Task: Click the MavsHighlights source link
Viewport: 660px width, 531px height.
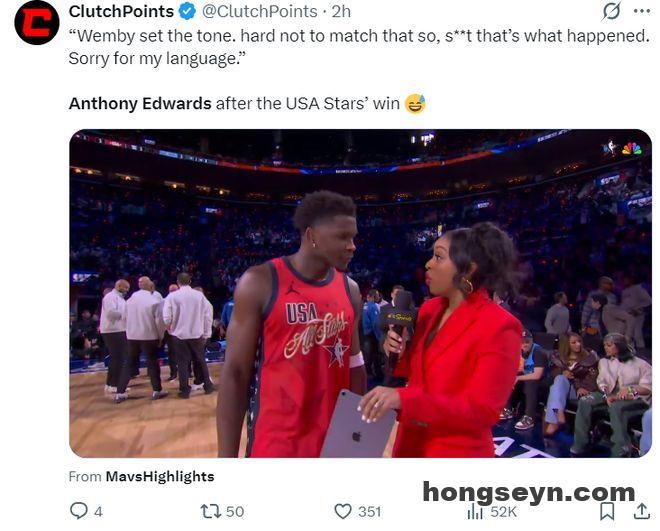Action: coord(160,476)
